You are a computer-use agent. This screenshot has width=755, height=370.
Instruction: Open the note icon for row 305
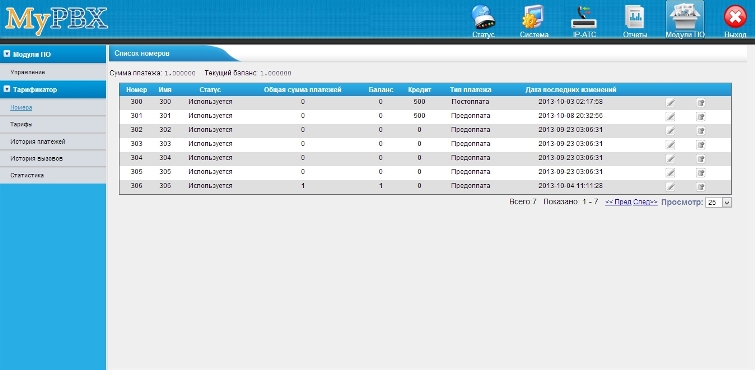coord(701,172)
